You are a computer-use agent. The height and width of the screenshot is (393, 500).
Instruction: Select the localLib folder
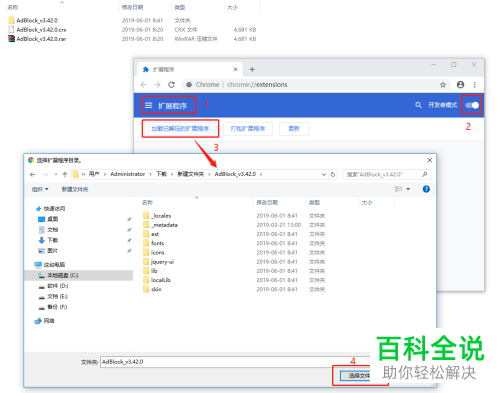click(157, 280)
